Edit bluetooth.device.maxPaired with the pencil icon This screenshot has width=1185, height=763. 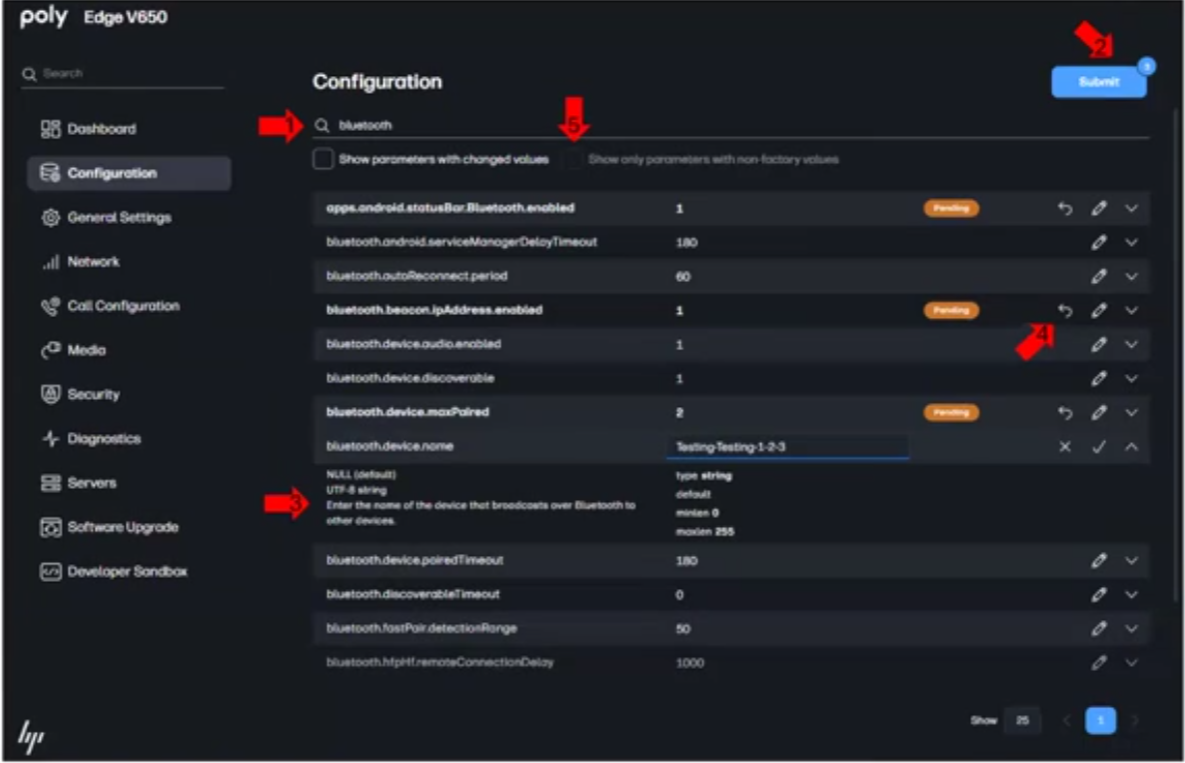(1099, 412)
